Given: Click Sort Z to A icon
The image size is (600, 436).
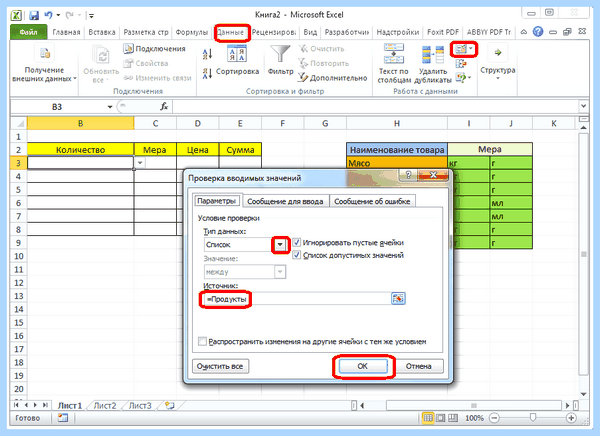Looking at the screenshot, I should 207,73.
